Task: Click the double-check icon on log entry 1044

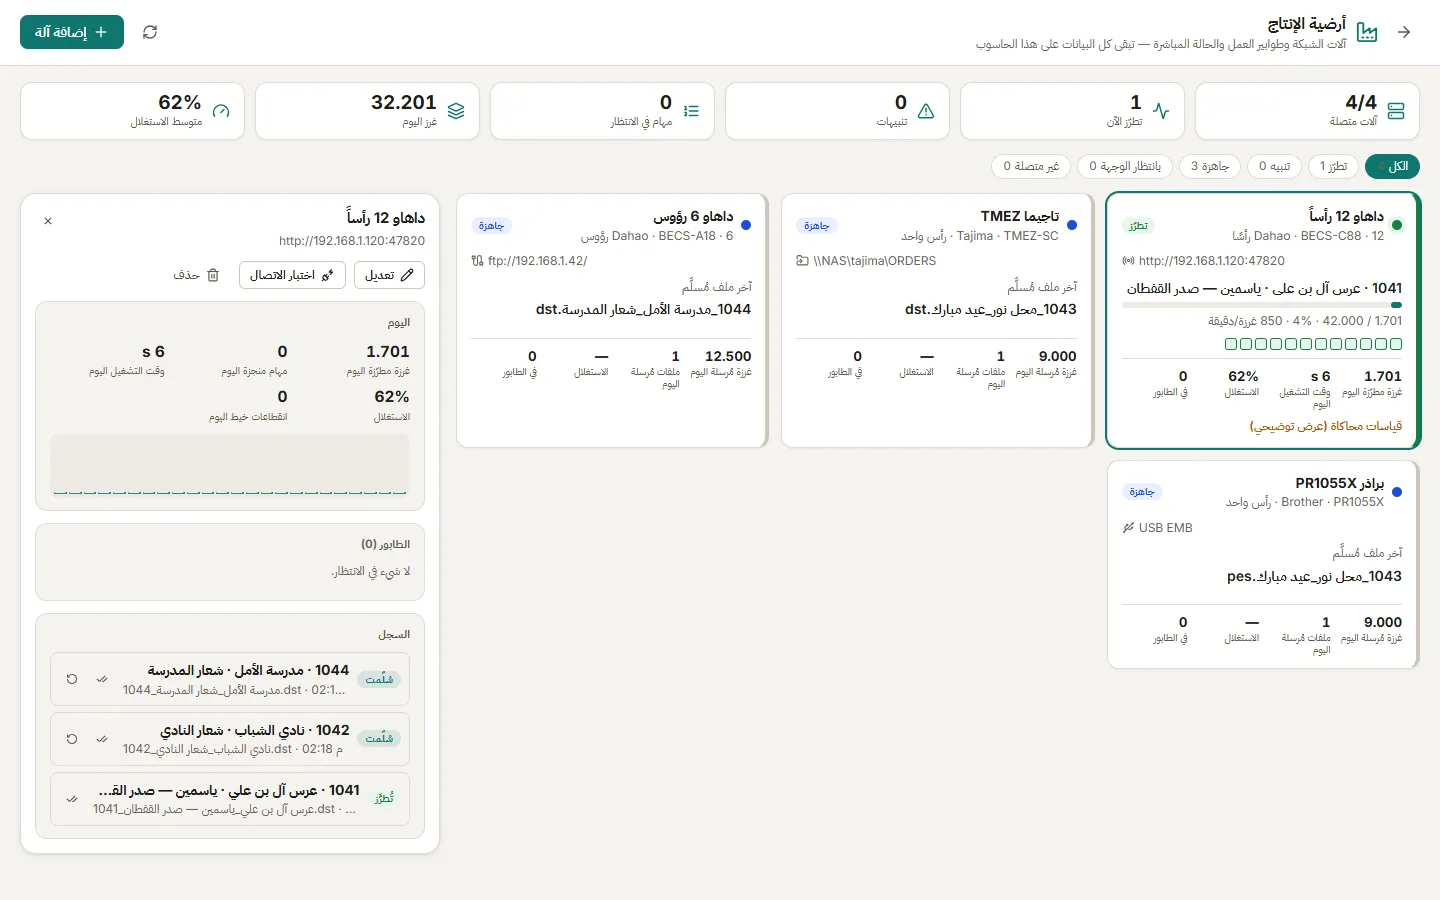Action: (102, 679)
